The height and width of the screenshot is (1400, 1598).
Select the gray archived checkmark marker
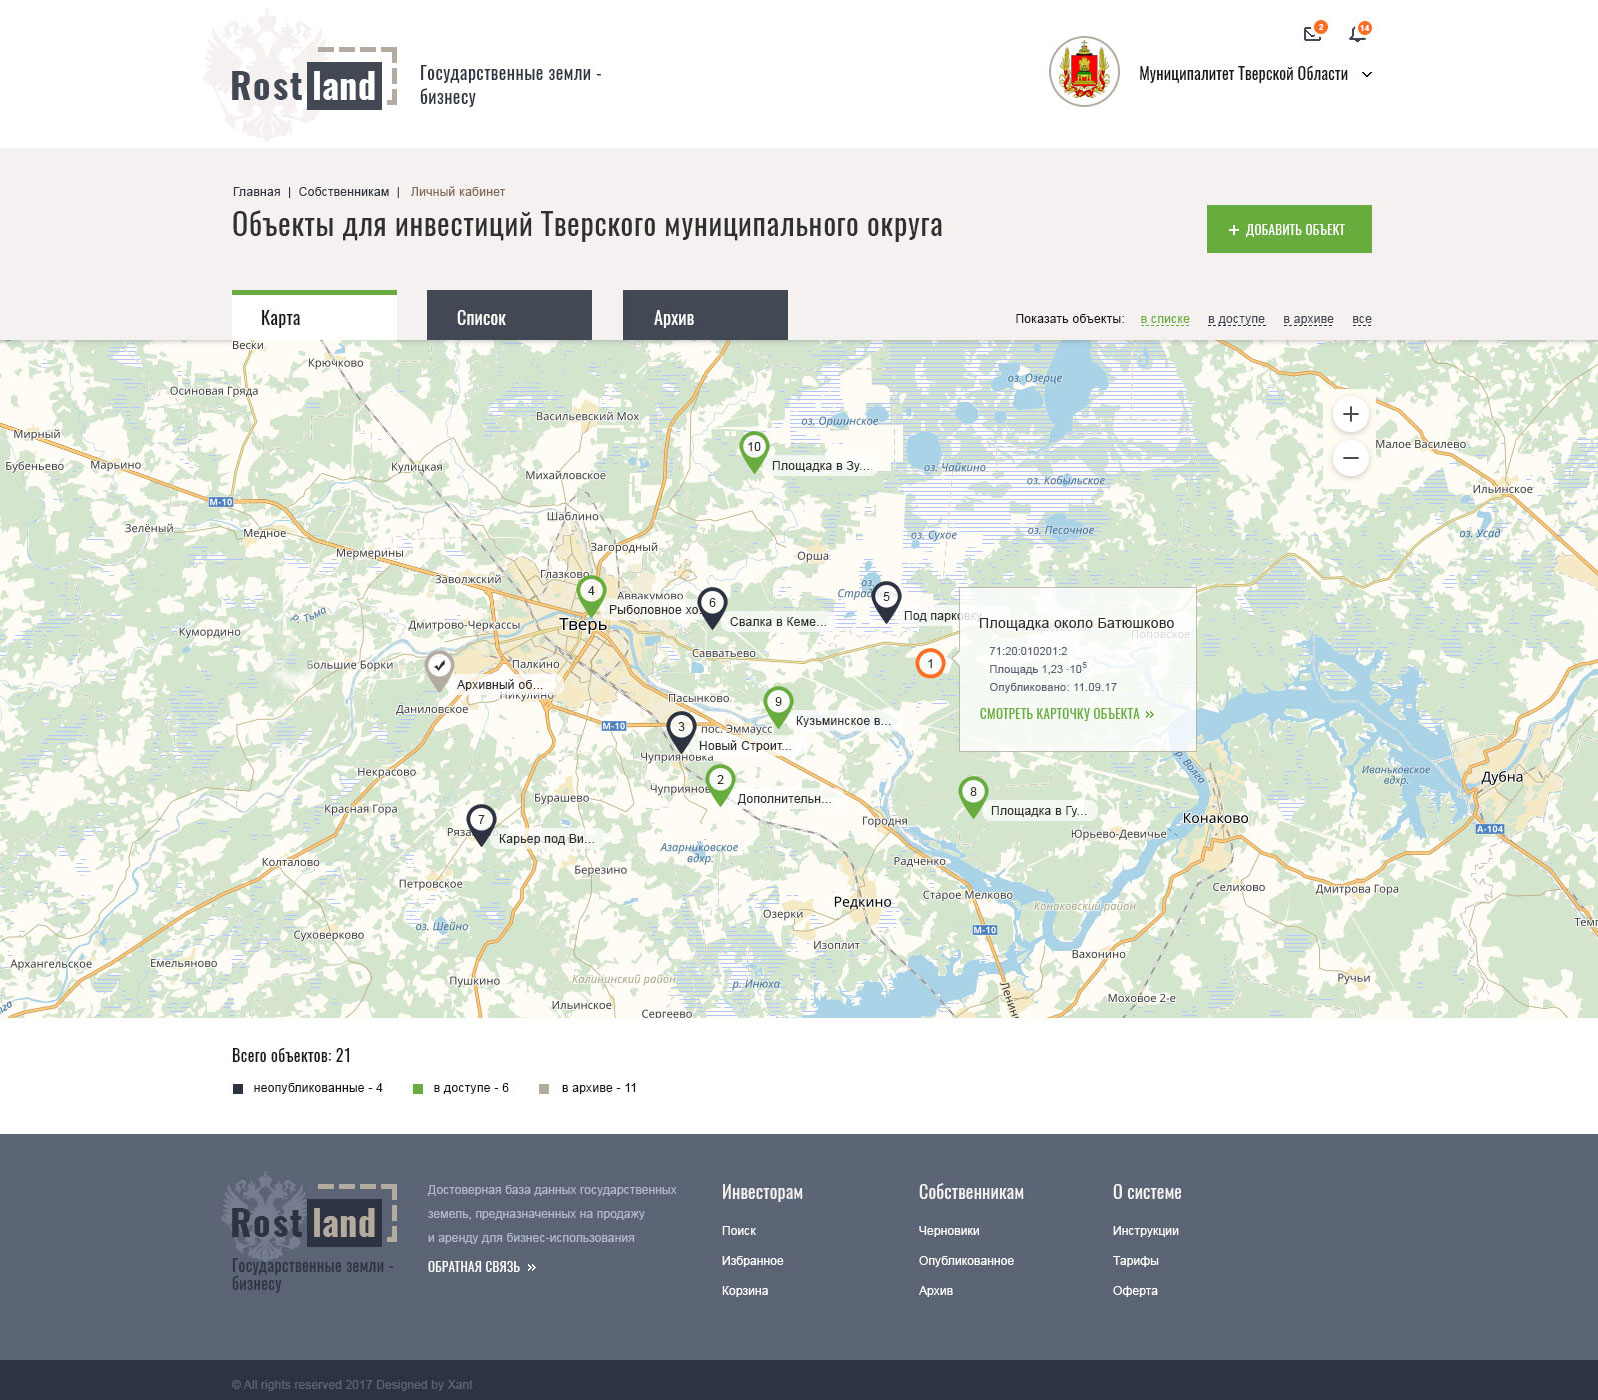439,670
